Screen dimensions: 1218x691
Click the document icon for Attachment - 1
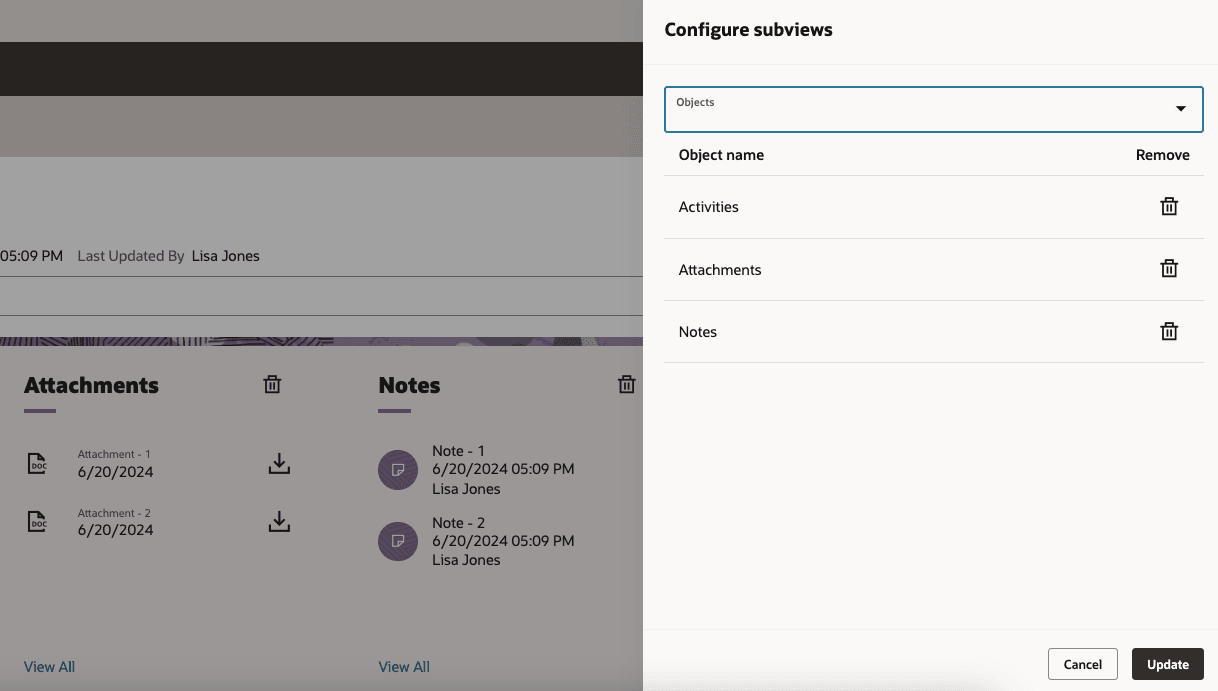click(x=37, y=463)
